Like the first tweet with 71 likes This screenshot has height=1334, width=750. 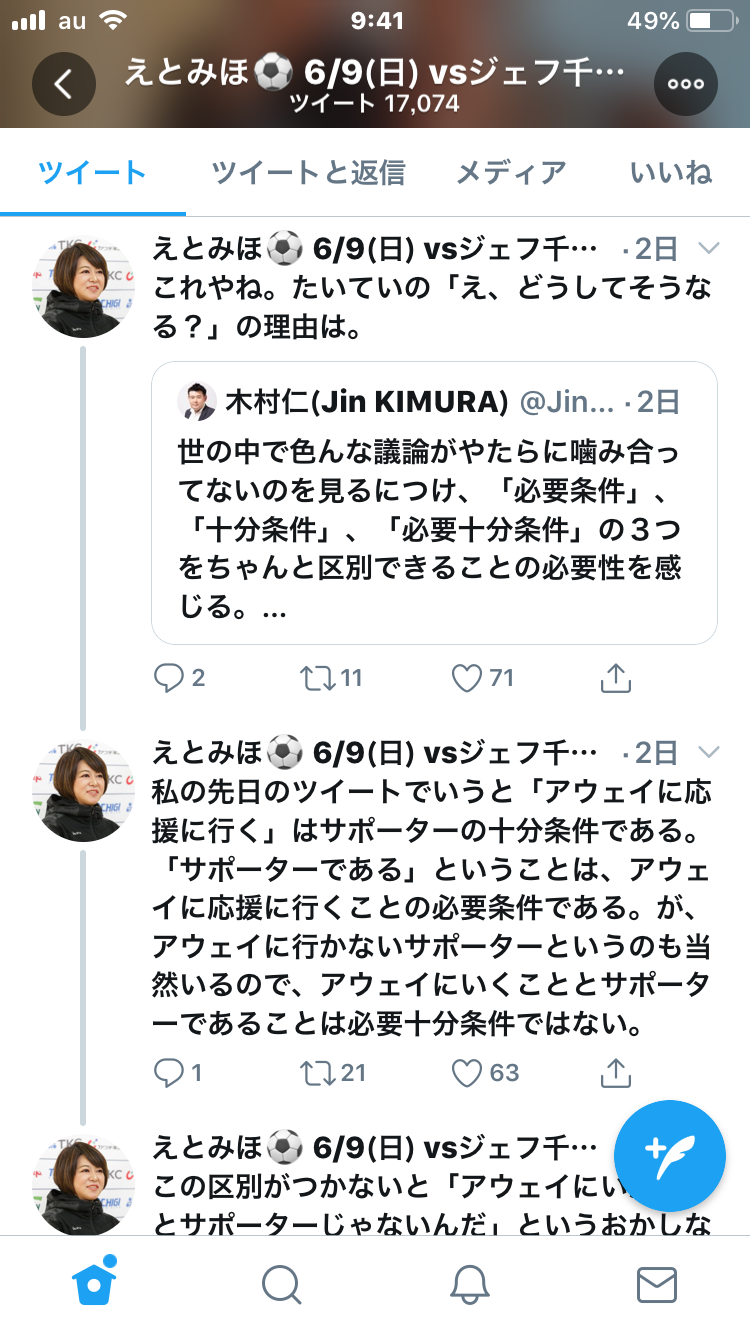(x=467, y=678)
